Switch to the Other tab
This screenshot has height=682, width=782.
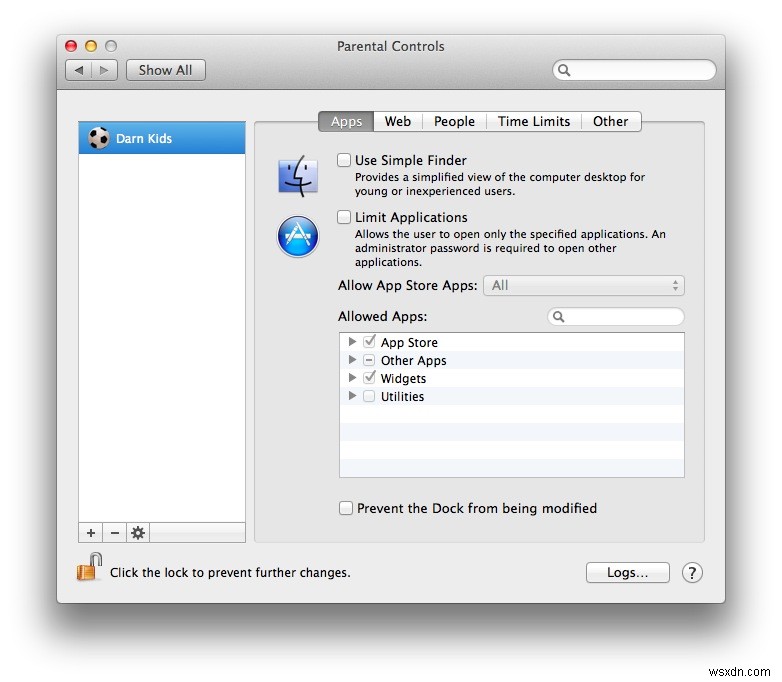610,121
